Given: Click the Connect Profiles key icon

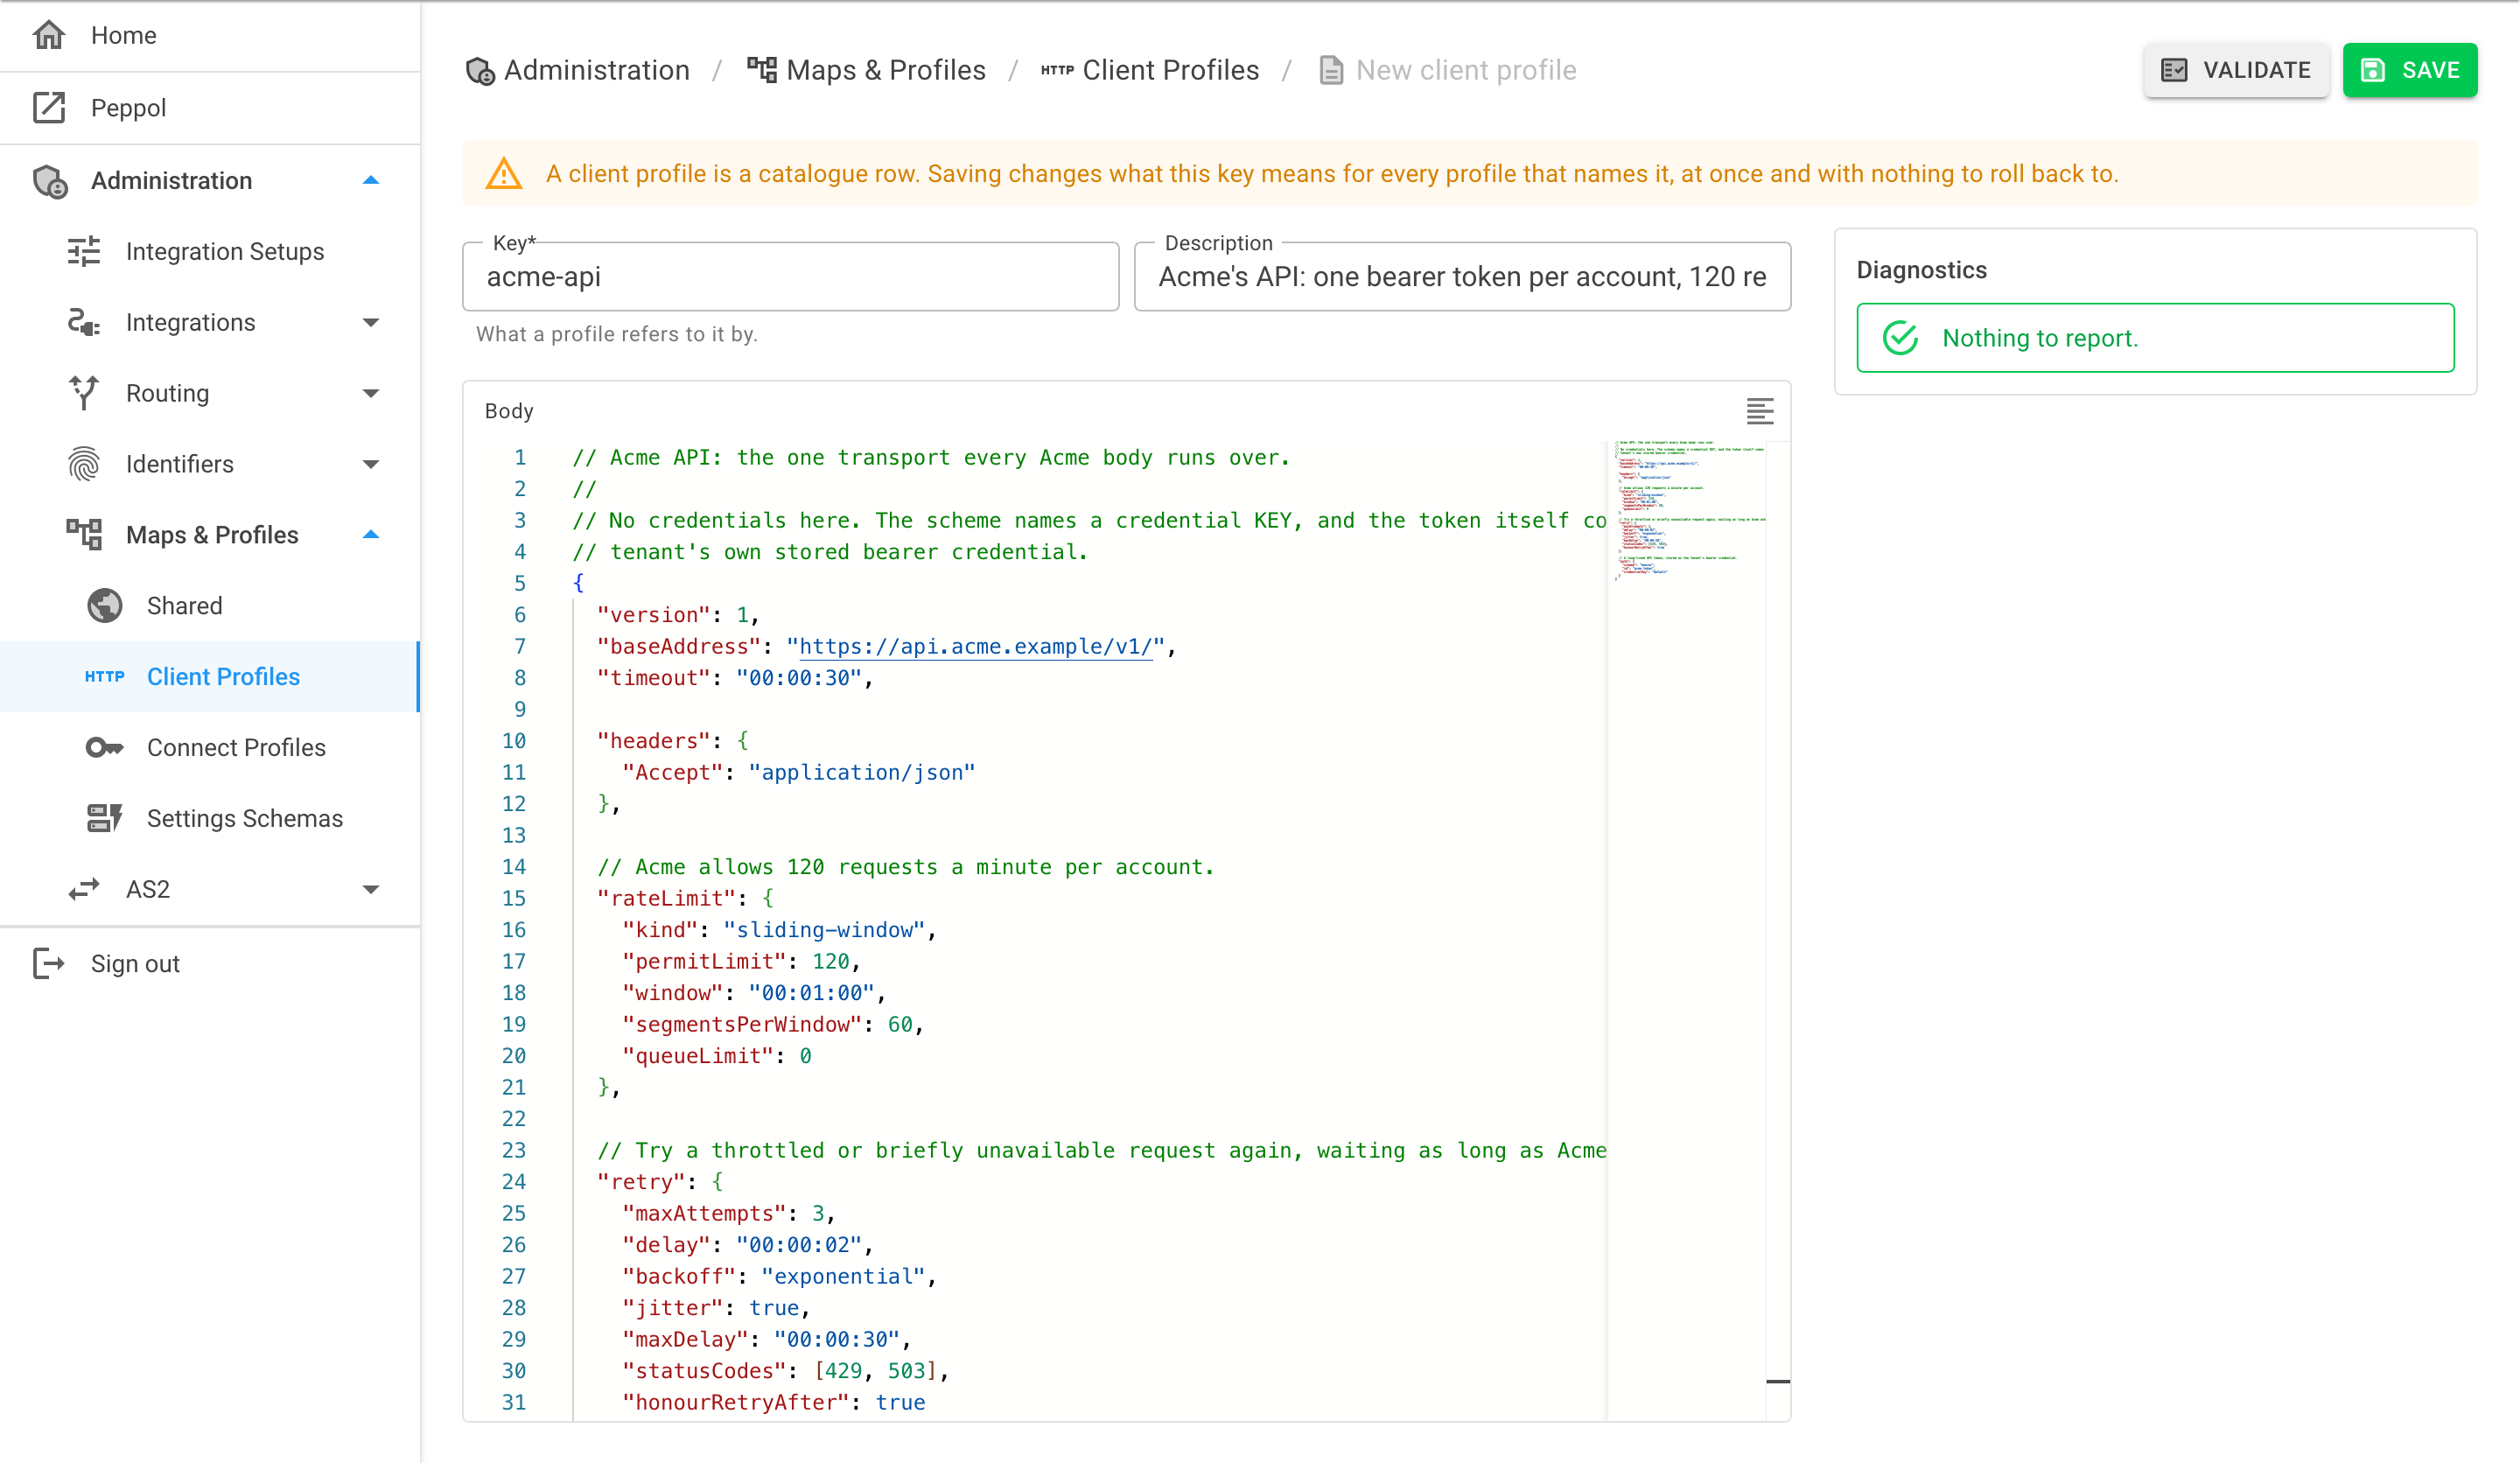Looking at the screenshot, I should point(105,747).
